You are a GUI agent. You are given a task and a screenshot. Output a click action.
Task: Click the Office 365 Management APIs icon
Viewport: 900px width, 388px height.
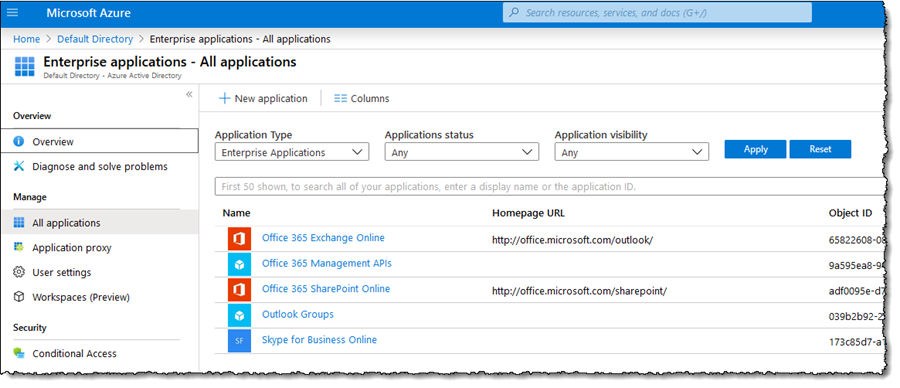coord(239,265)
